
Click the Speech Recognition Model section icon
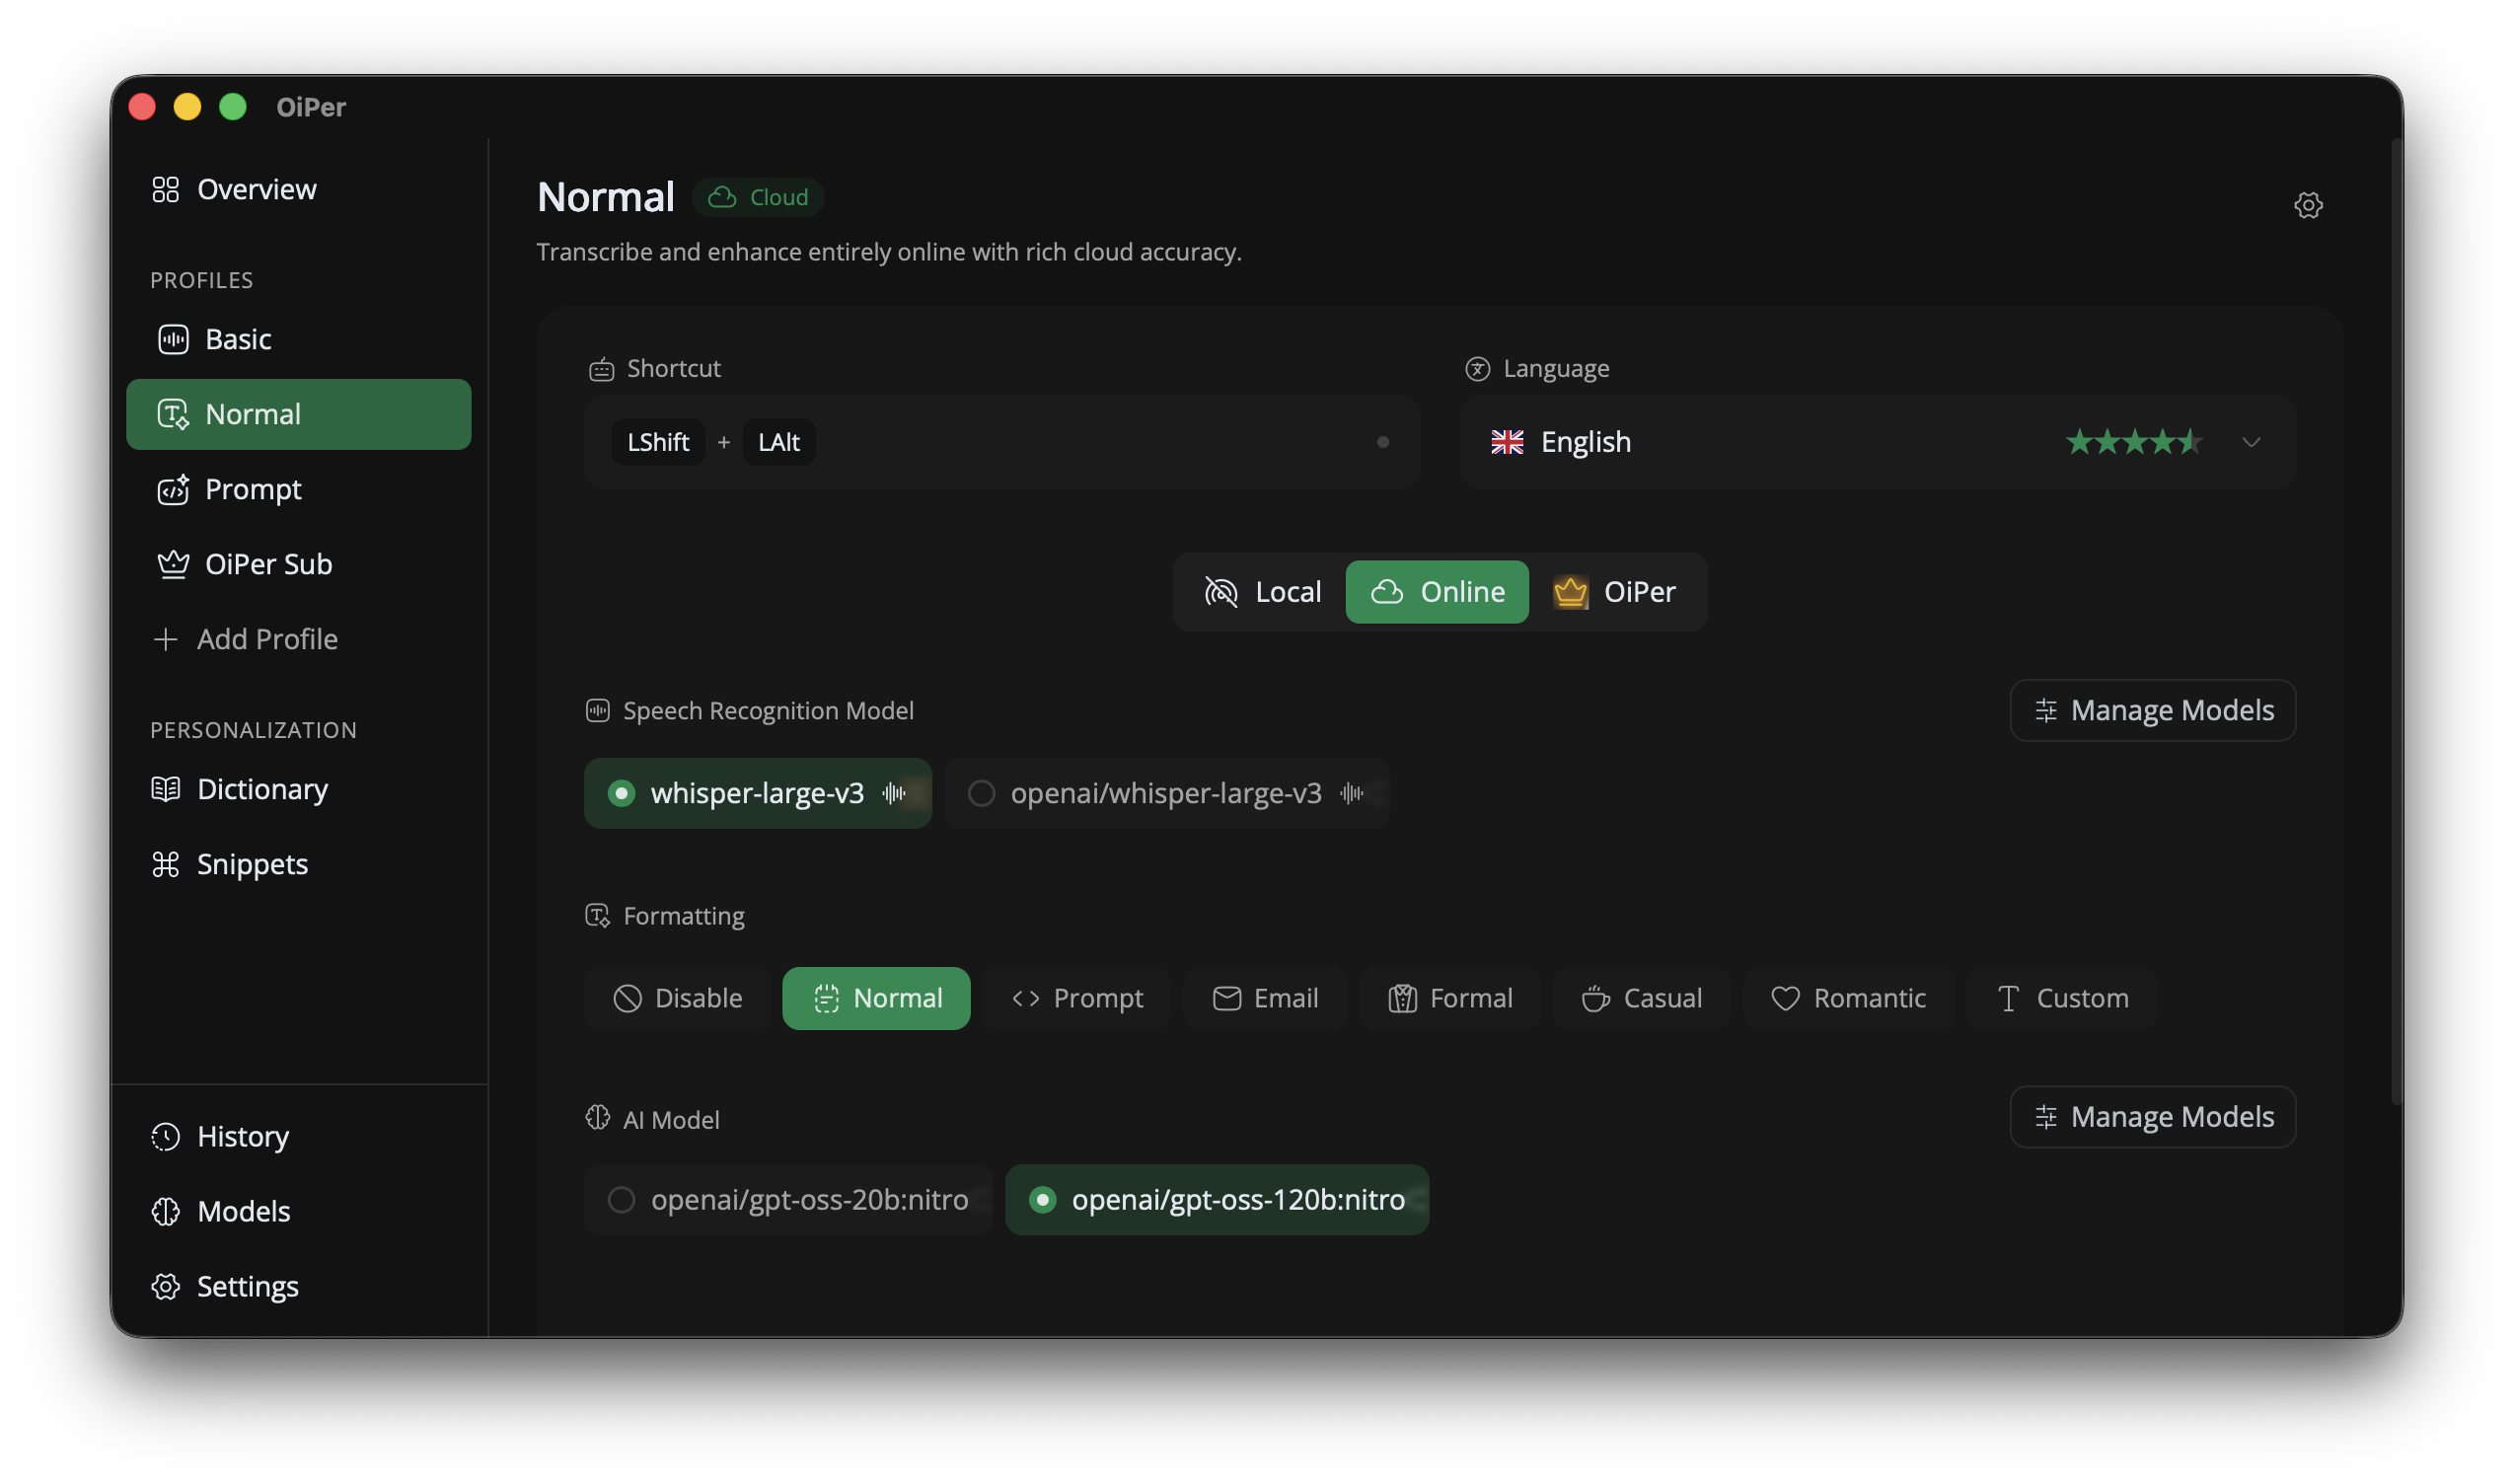tap(597, 710)
